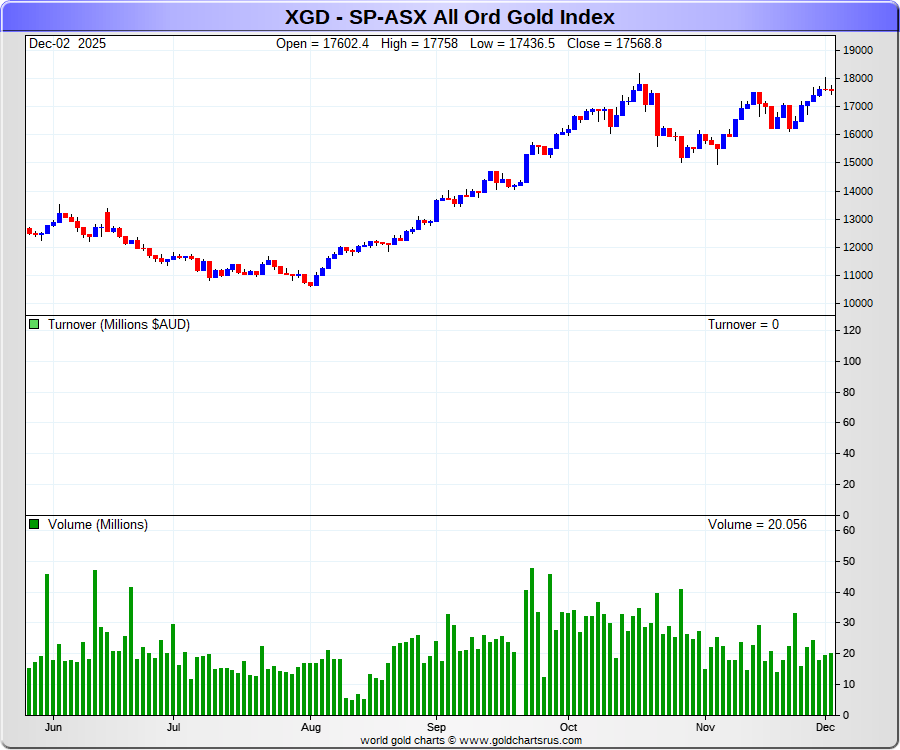900x750 pixels.
Task: Click the 12000 price axis label
Action: [858, 247]
